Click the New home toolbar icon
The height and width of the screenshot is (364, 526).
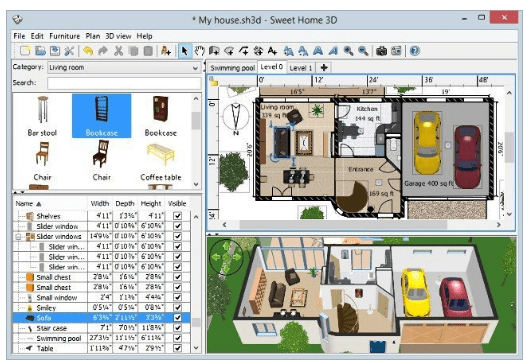(x=25, y=51)
